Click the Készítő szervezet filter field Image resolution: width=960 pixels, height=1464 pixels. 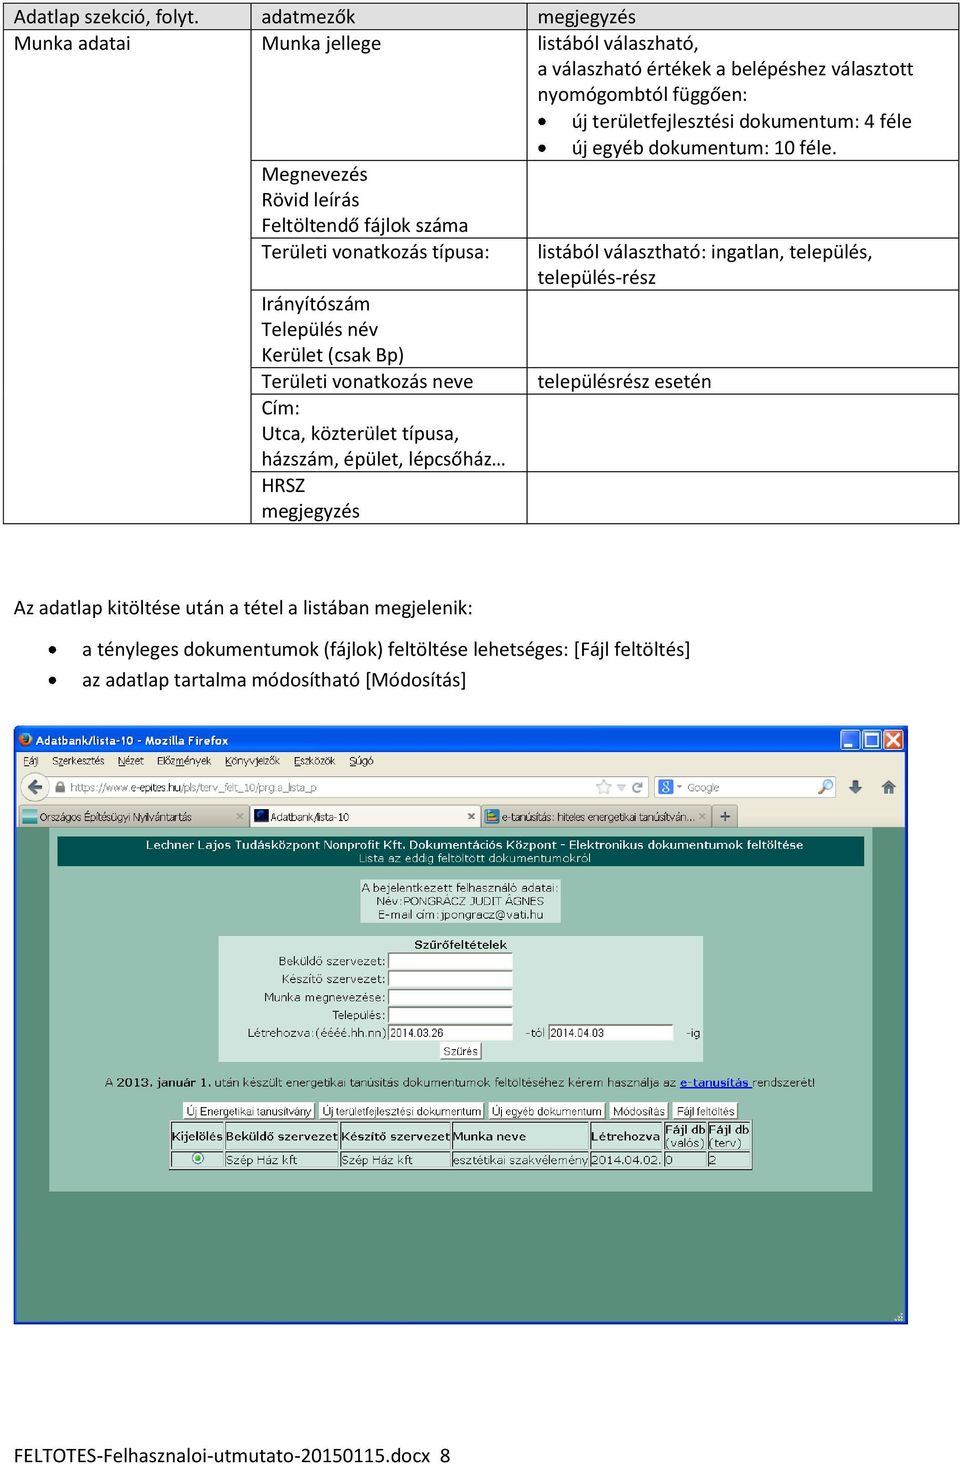pyautogui.click(x=450, y=979)
